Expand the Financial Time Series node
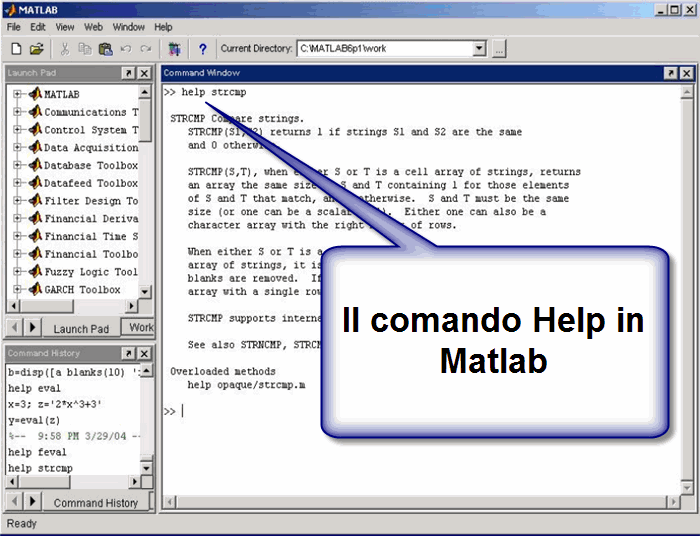This screenshot has width=700, height=536. point(17,236)
